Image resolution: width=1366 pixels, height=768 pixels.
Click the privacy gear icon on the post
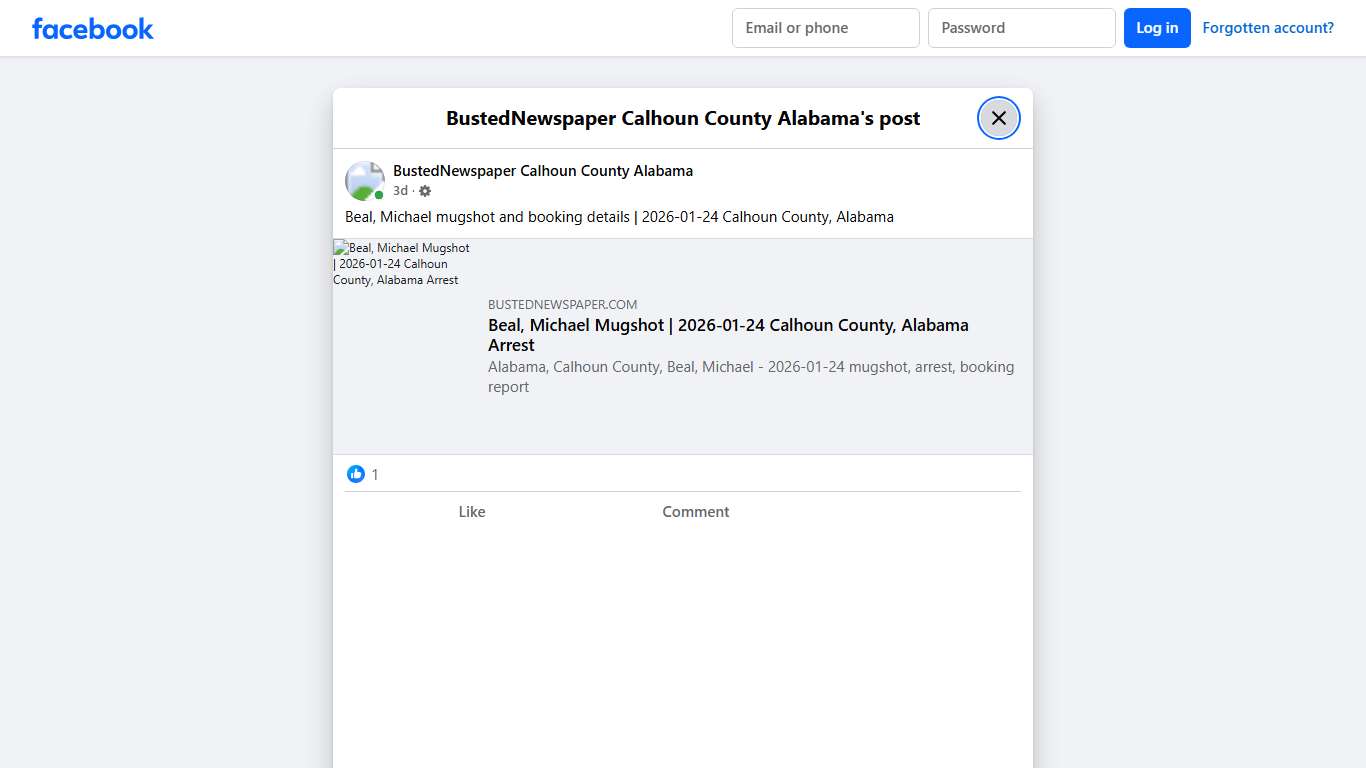click(424, 190)
